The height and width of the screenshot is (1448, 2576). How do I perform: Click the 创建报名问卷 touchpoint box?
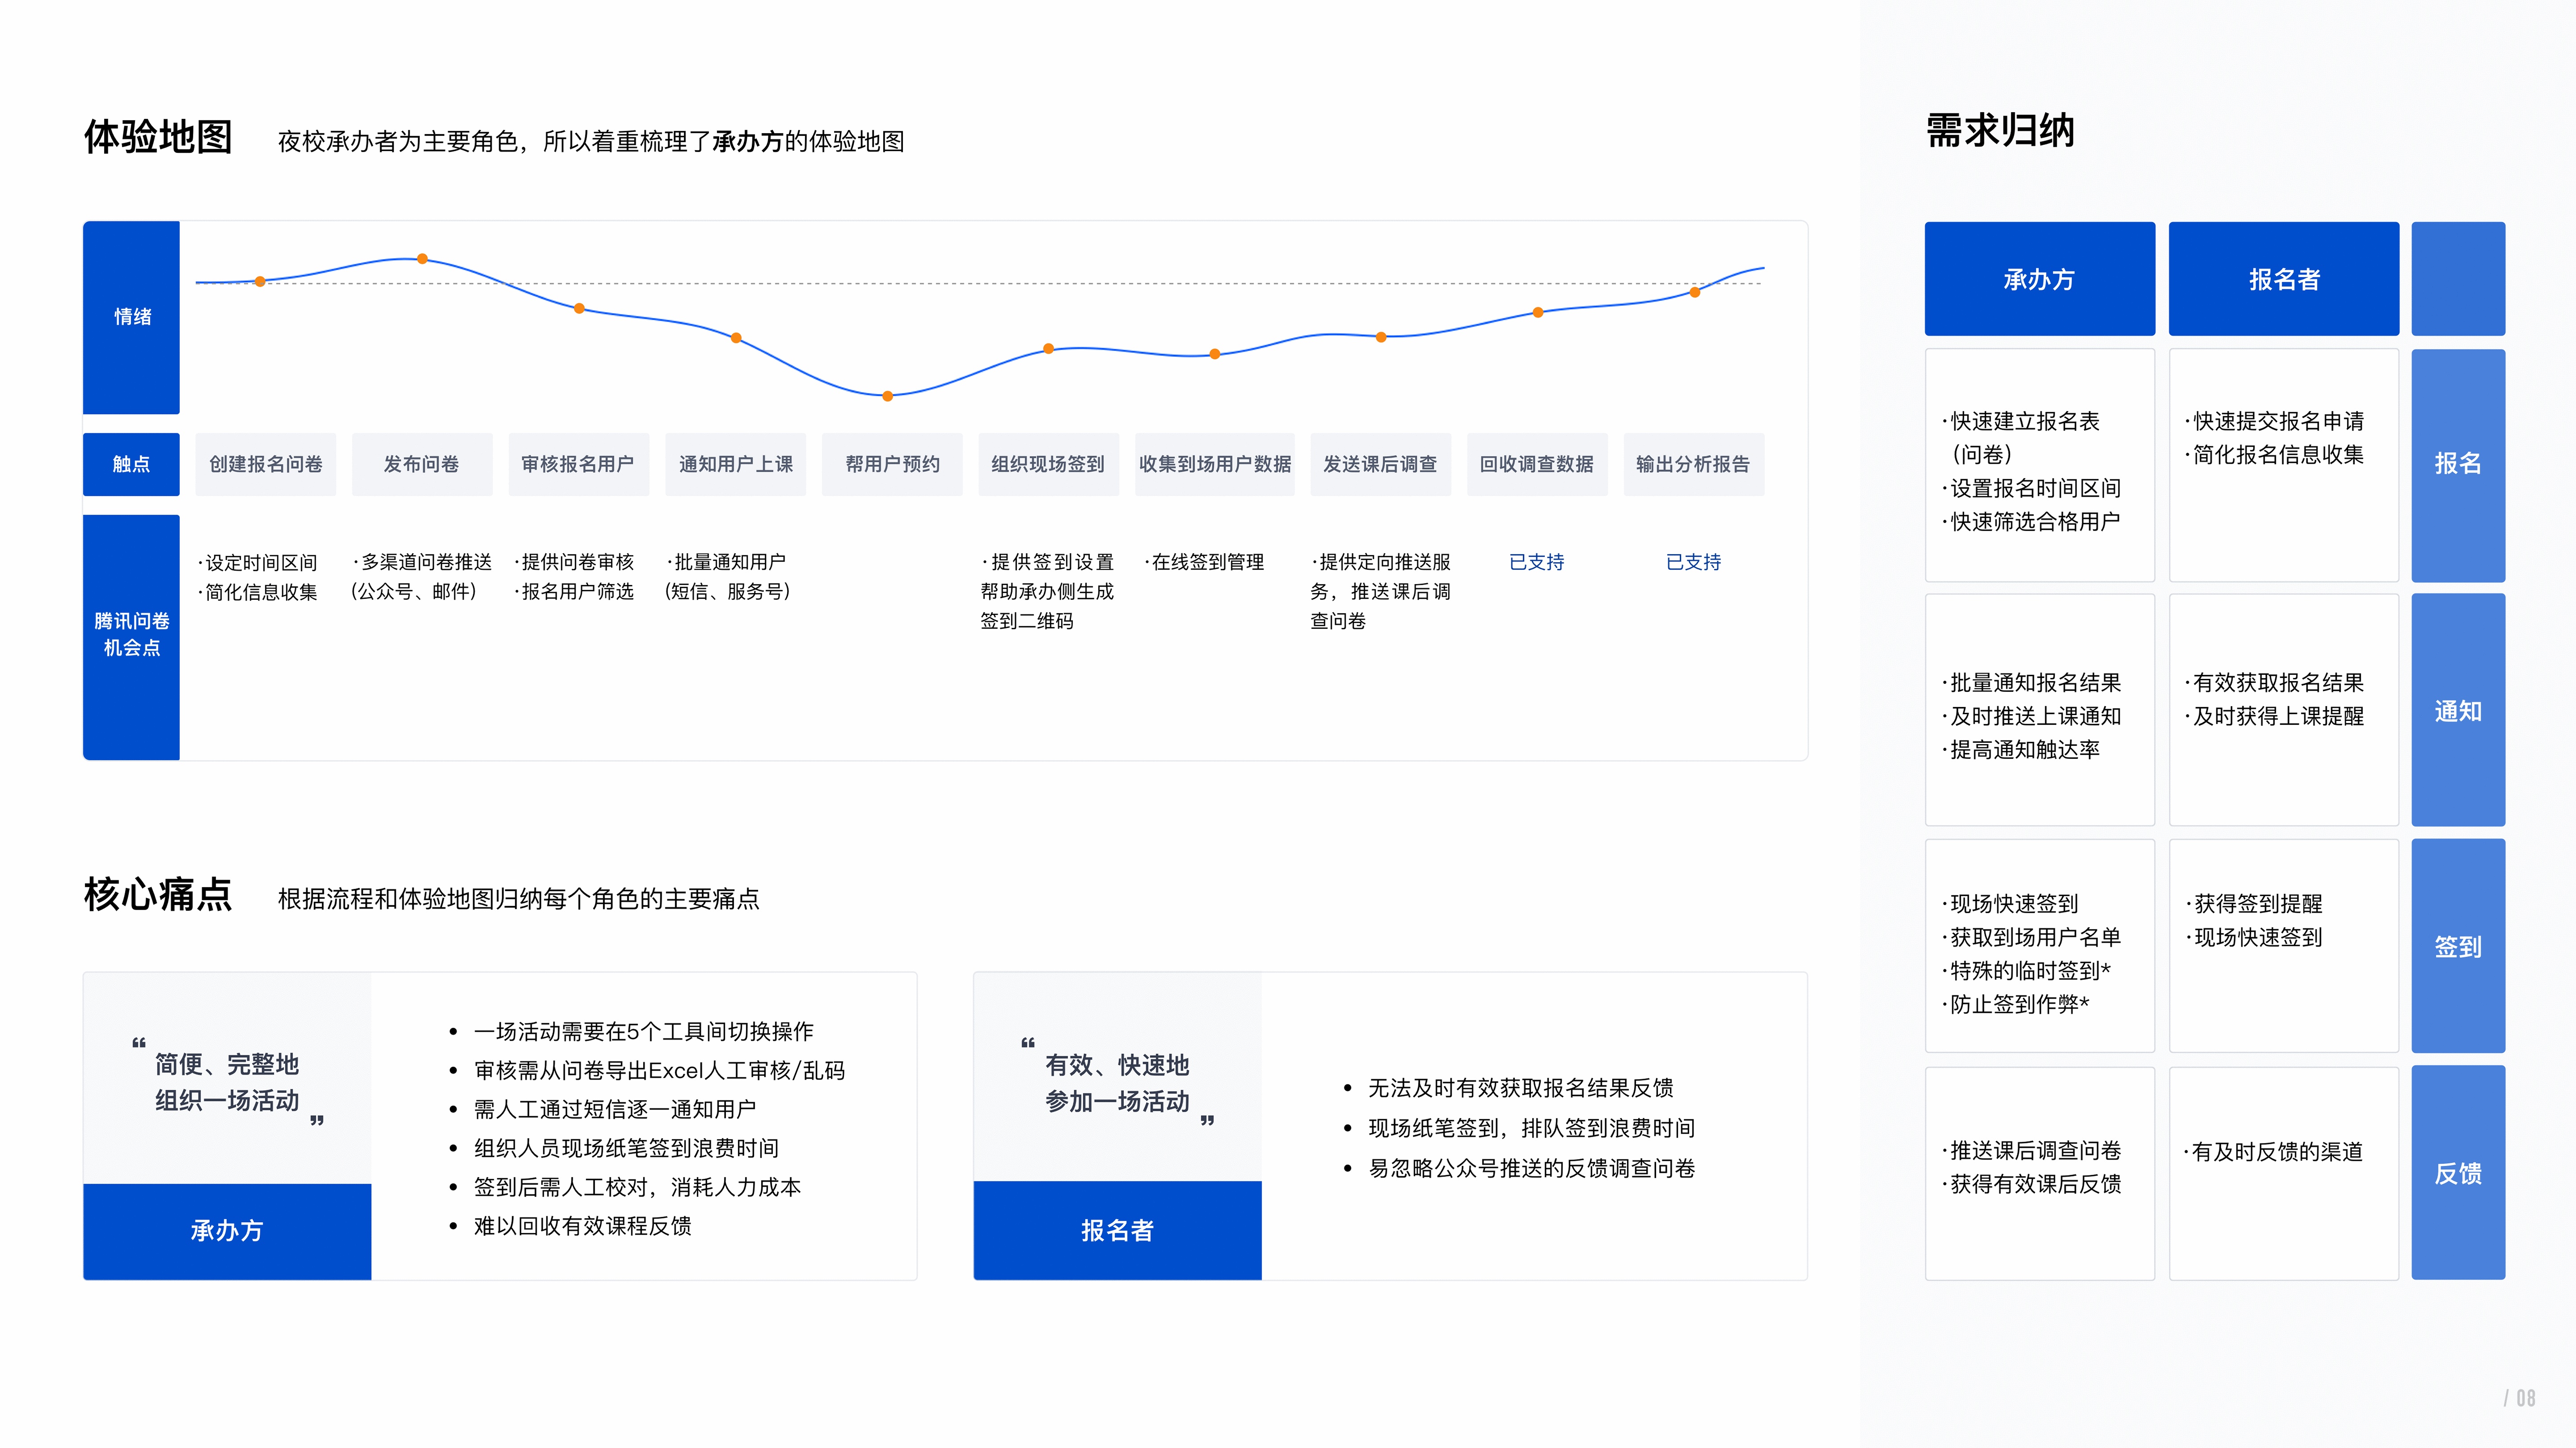click(x=265, y=464)
